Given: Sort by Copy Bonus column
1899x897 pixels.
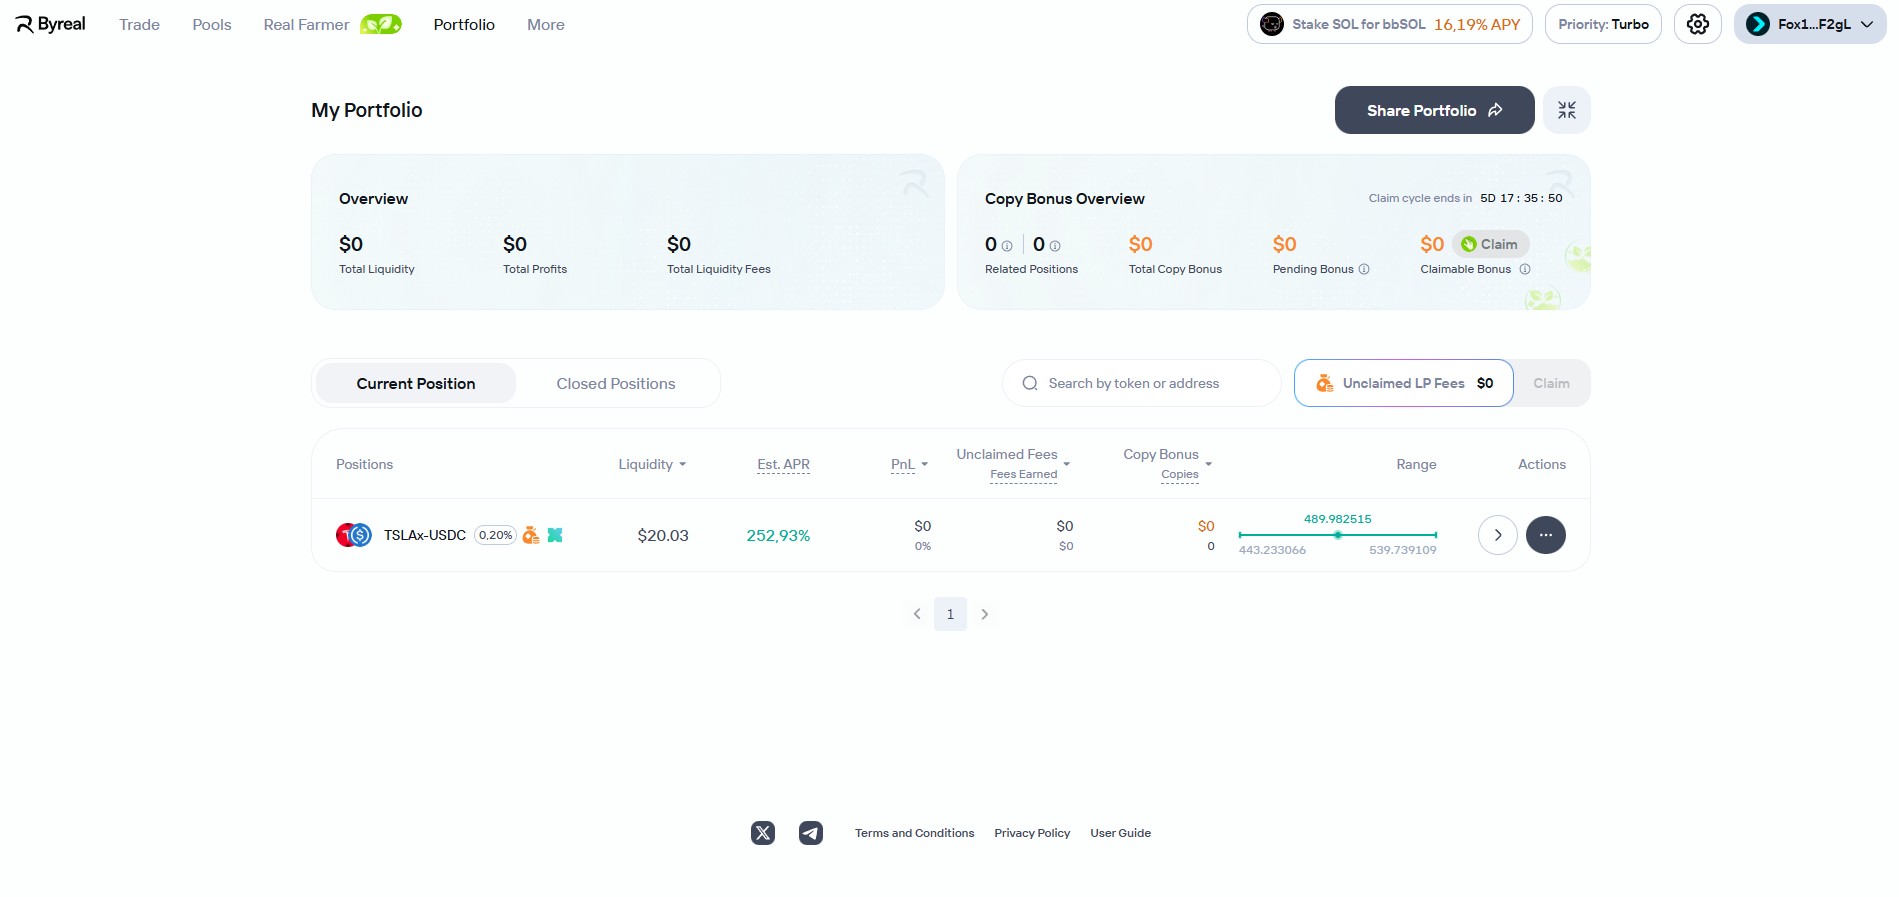Looking at the screenshot, I should point(1167,455).
